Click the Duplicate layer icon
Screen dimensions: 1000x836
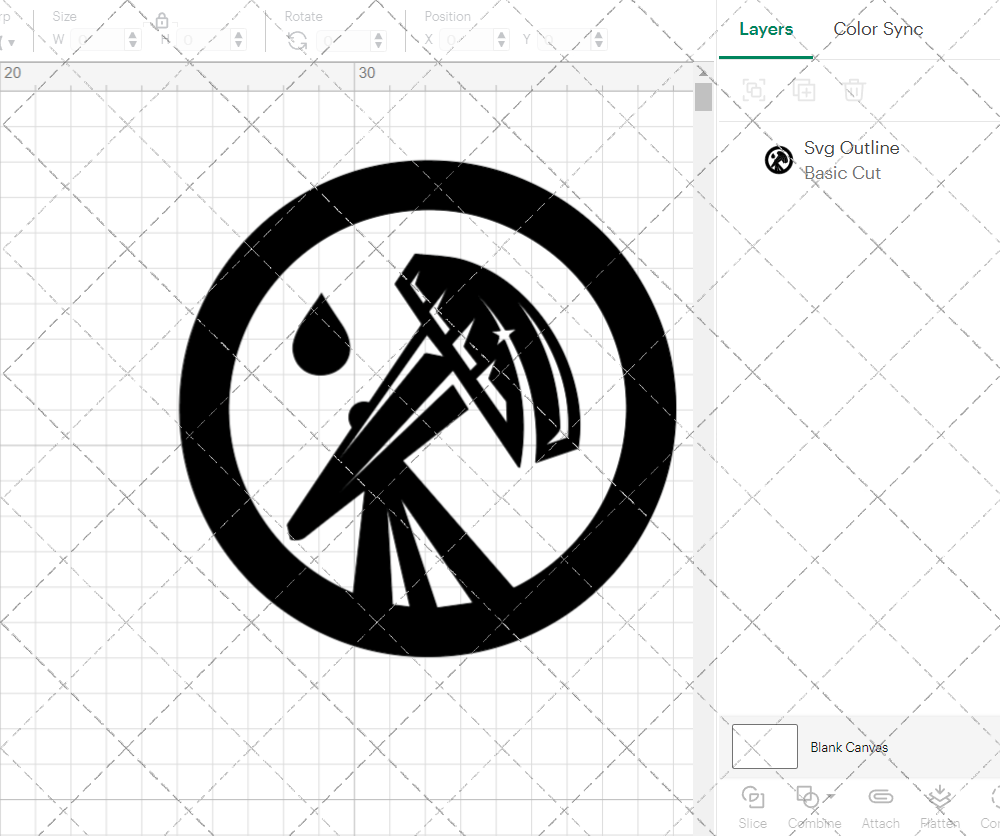click(804, 91)
